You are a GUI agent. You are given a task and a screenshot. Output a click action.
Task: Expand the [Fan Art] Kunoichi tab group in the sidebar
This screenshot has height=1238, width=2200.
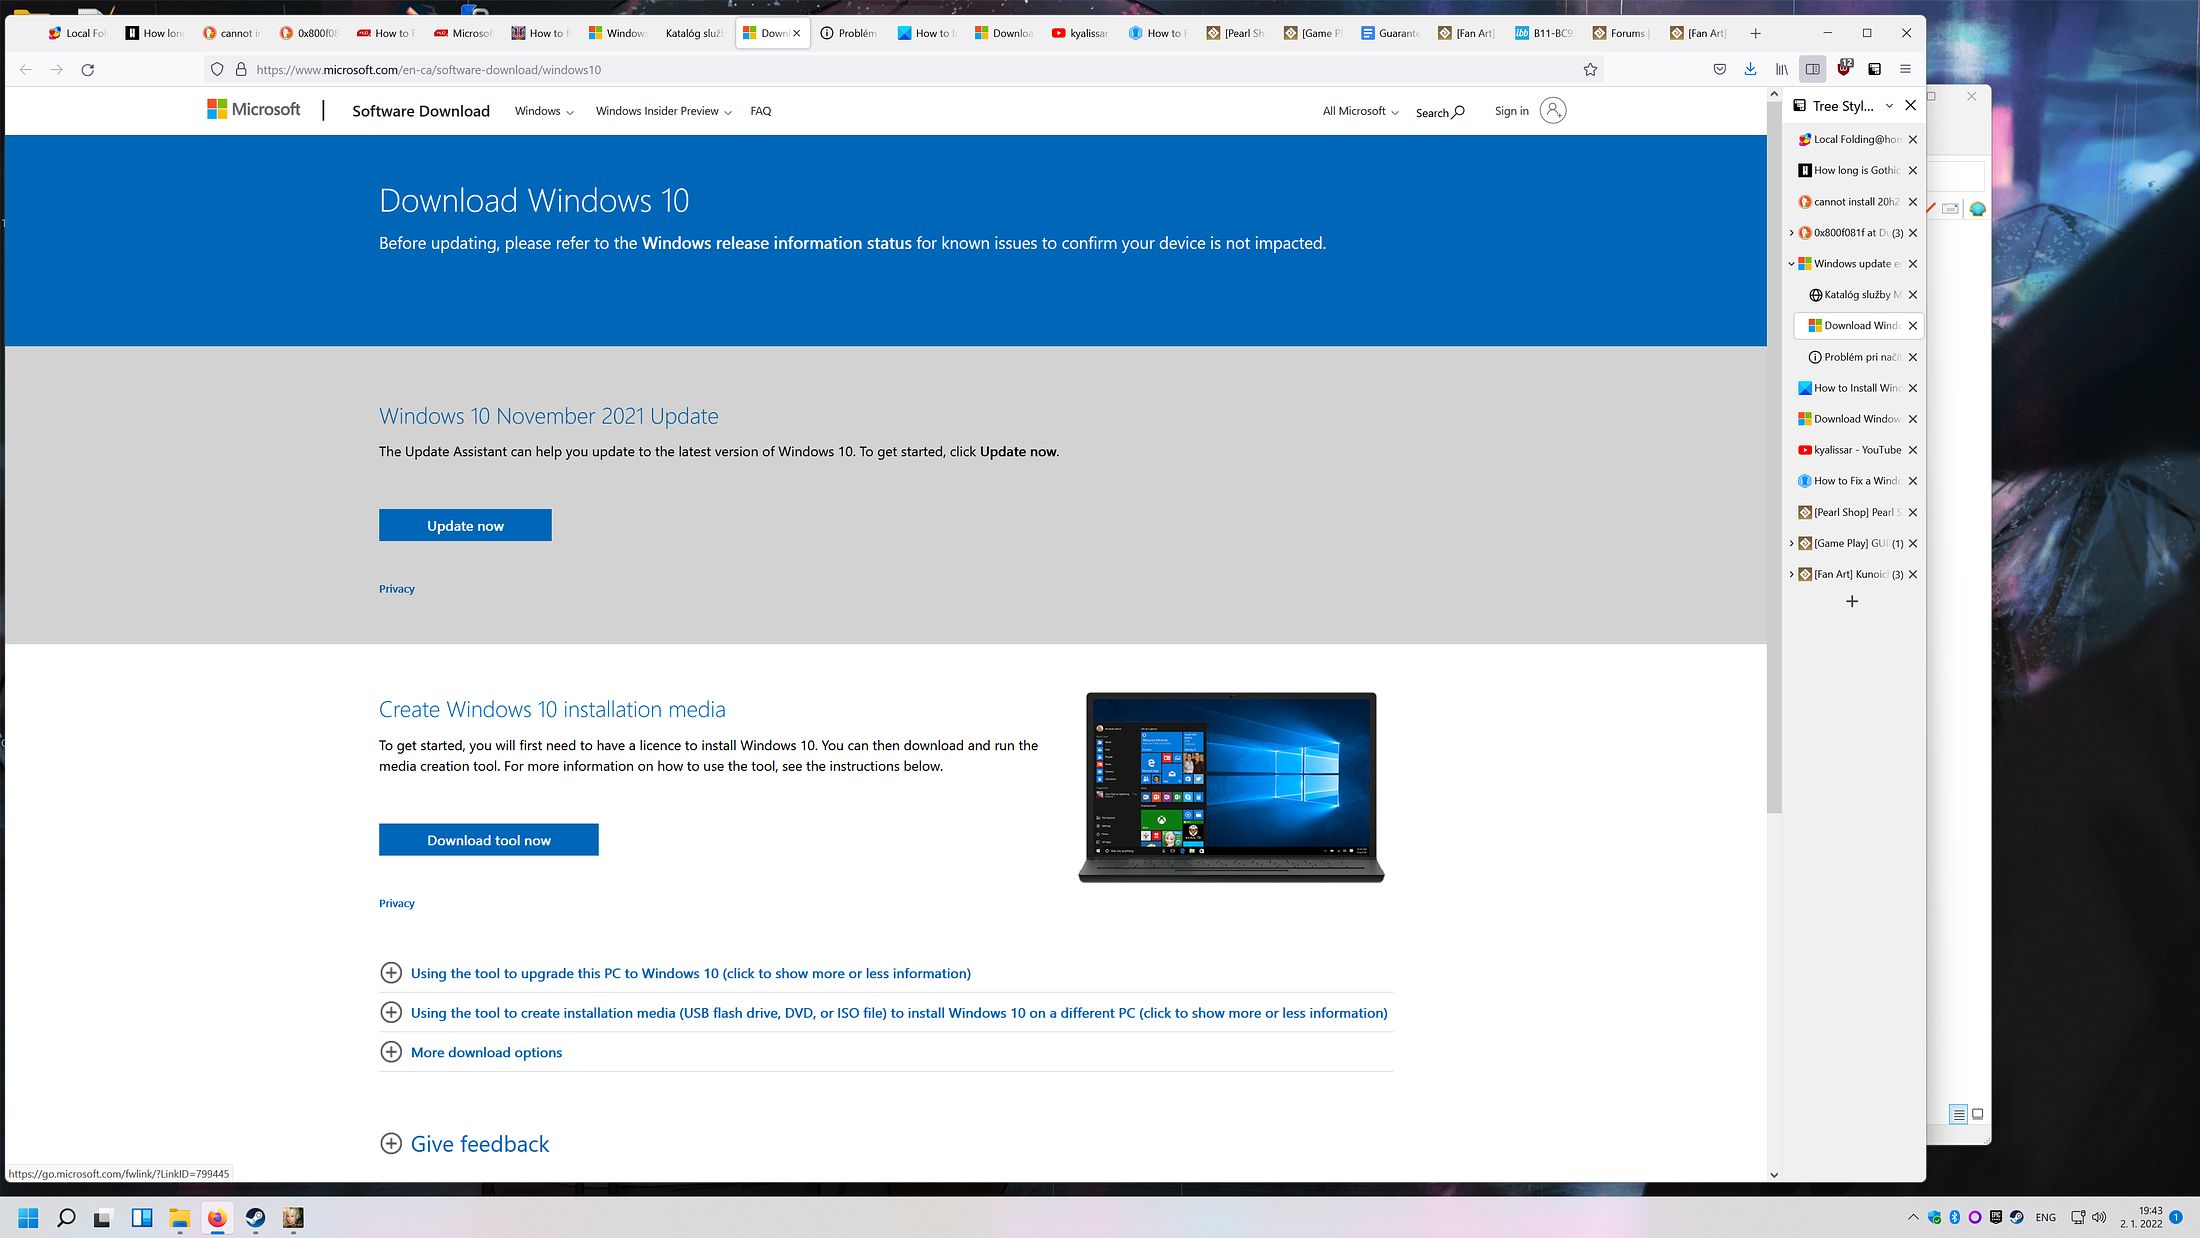(1791, 575)
